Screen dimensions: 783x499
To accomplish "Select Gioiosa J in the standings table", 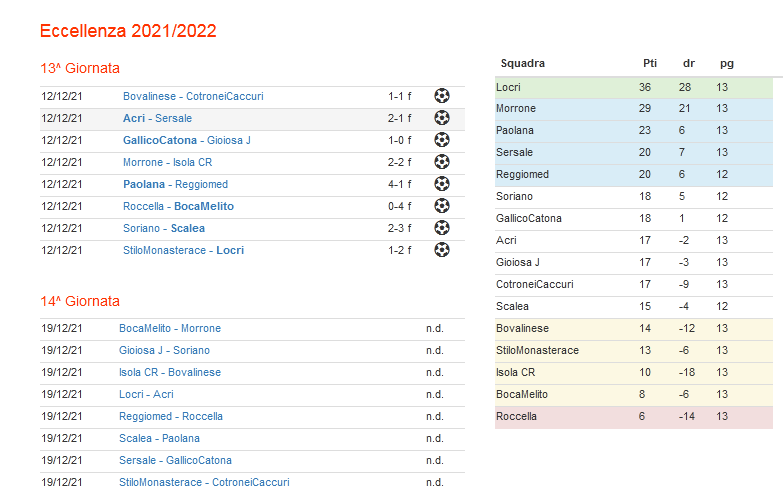I will (518, 262).
